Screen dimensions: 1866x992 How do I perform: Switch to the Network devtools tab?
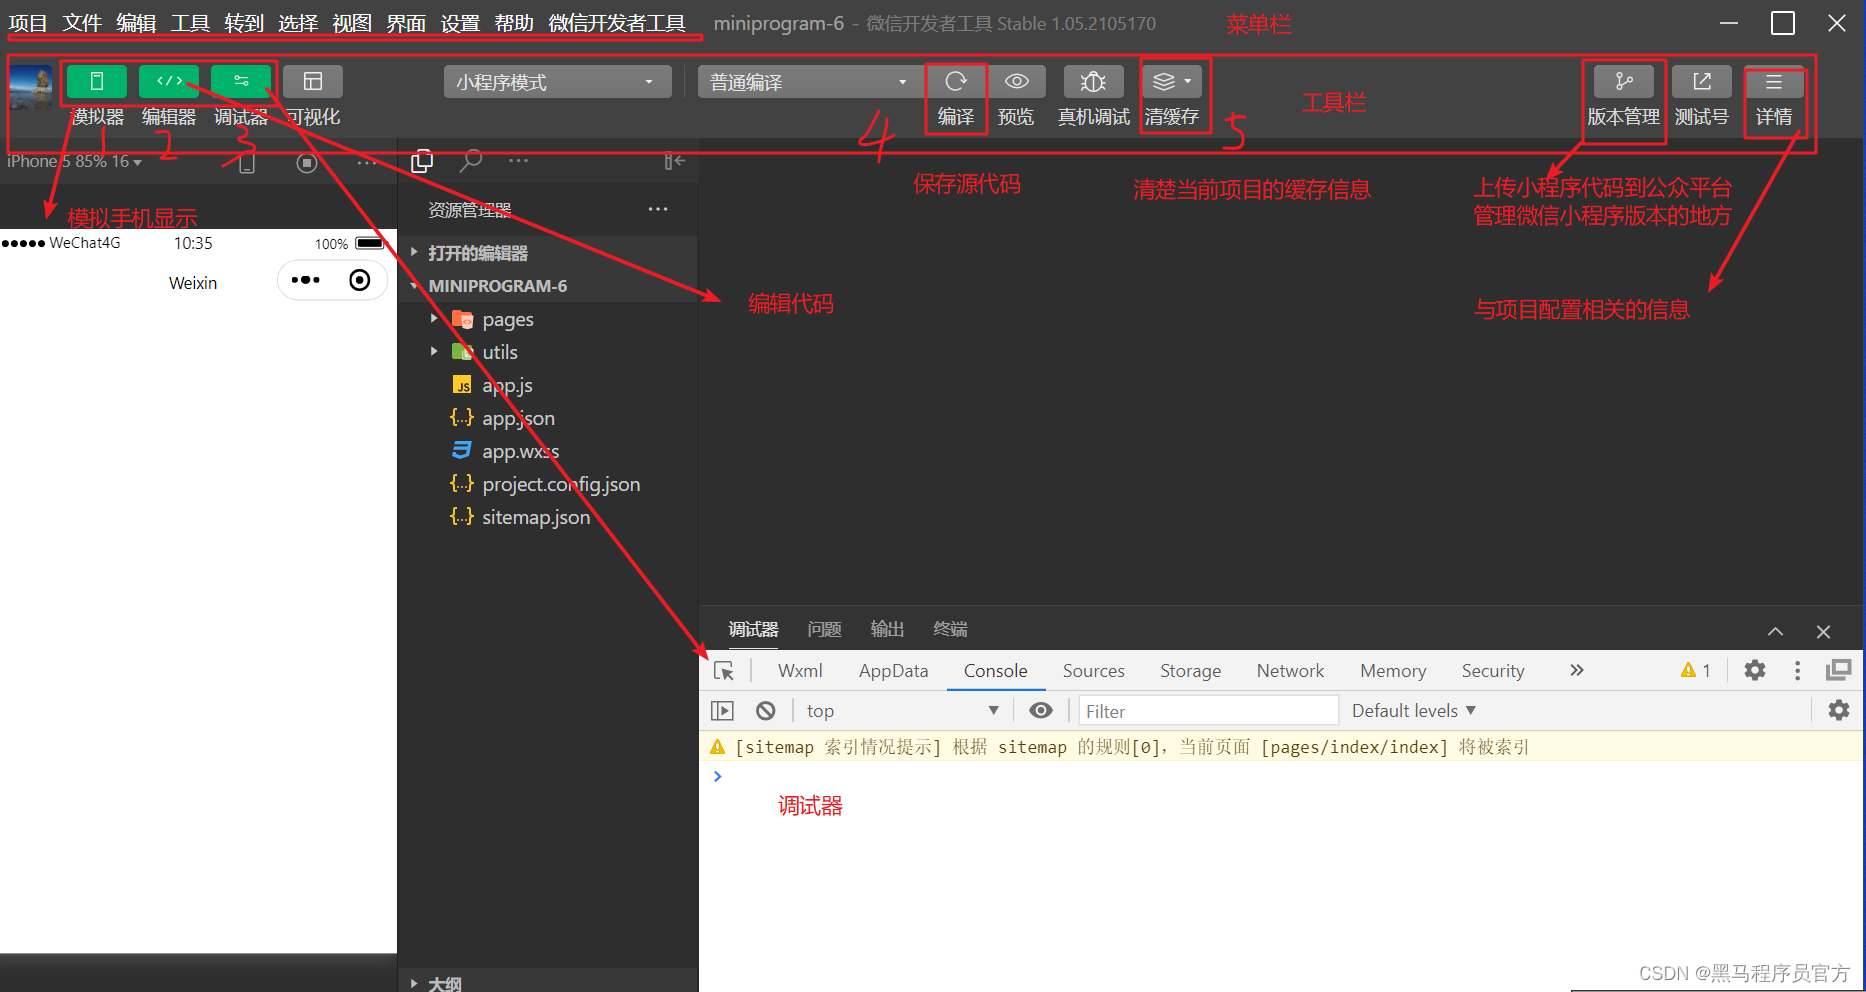tap(1290, 671)
